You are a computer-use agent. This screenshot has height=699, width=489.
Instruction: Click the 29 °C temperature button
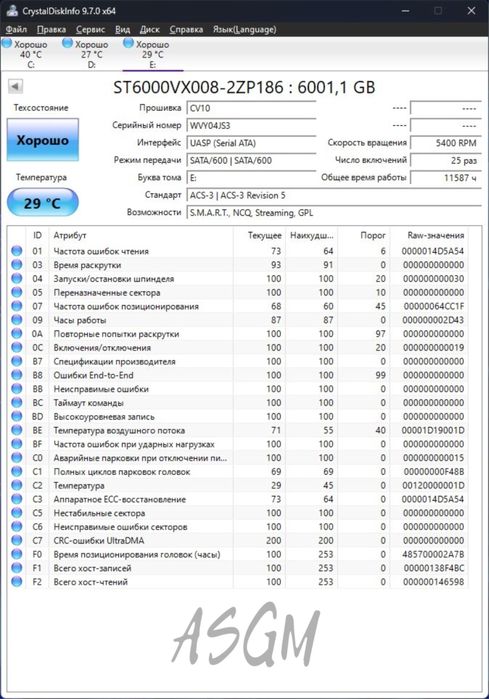tap(43, 203)
